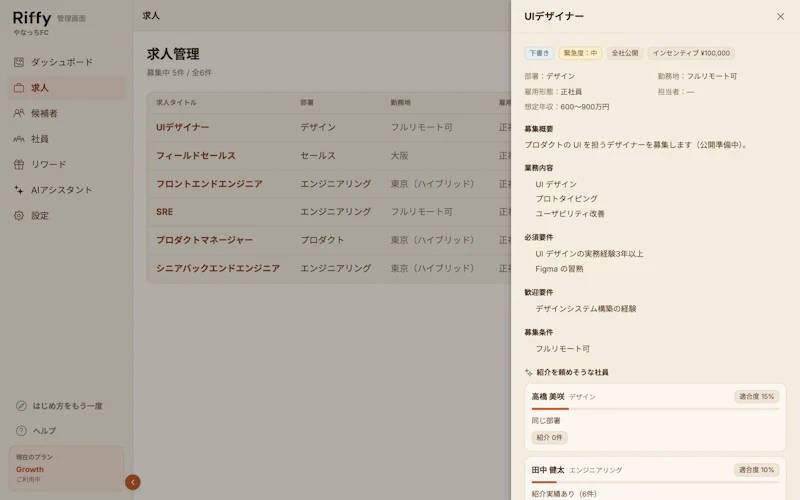Screen dimensions: 800x500
Task: Click the 社員 group icon
Action: [x=19, y=139]
